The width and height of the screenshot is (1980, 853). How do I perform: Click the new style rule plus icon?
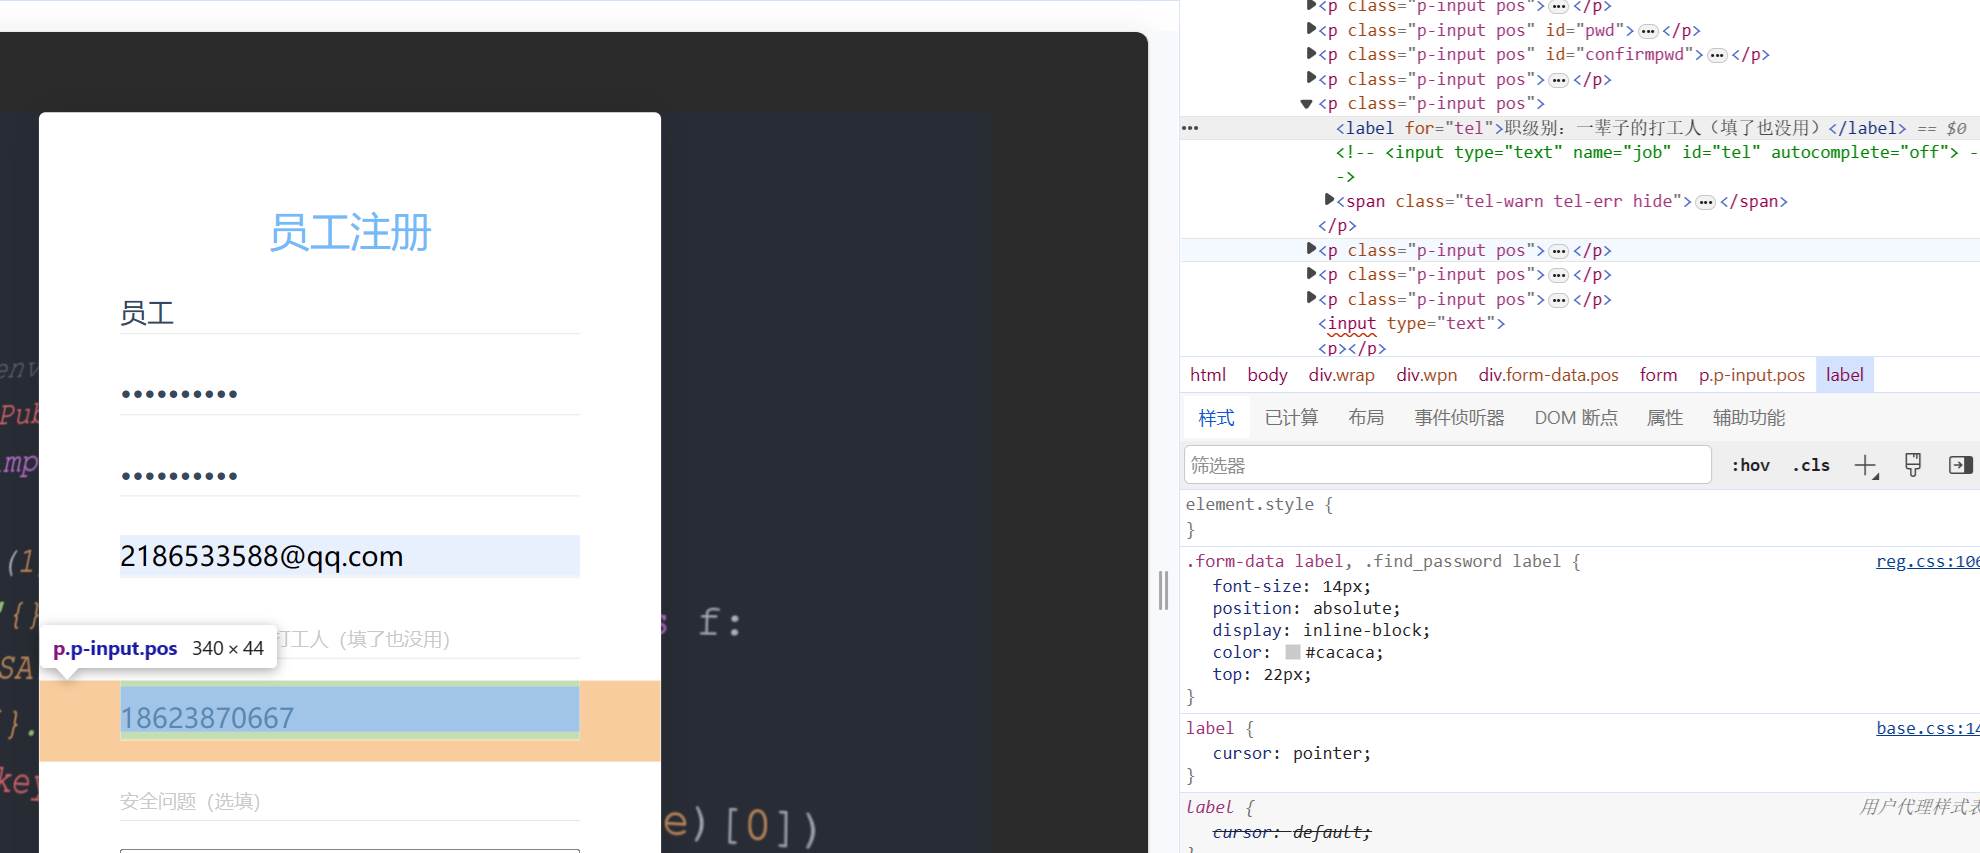coord(1866,466)
